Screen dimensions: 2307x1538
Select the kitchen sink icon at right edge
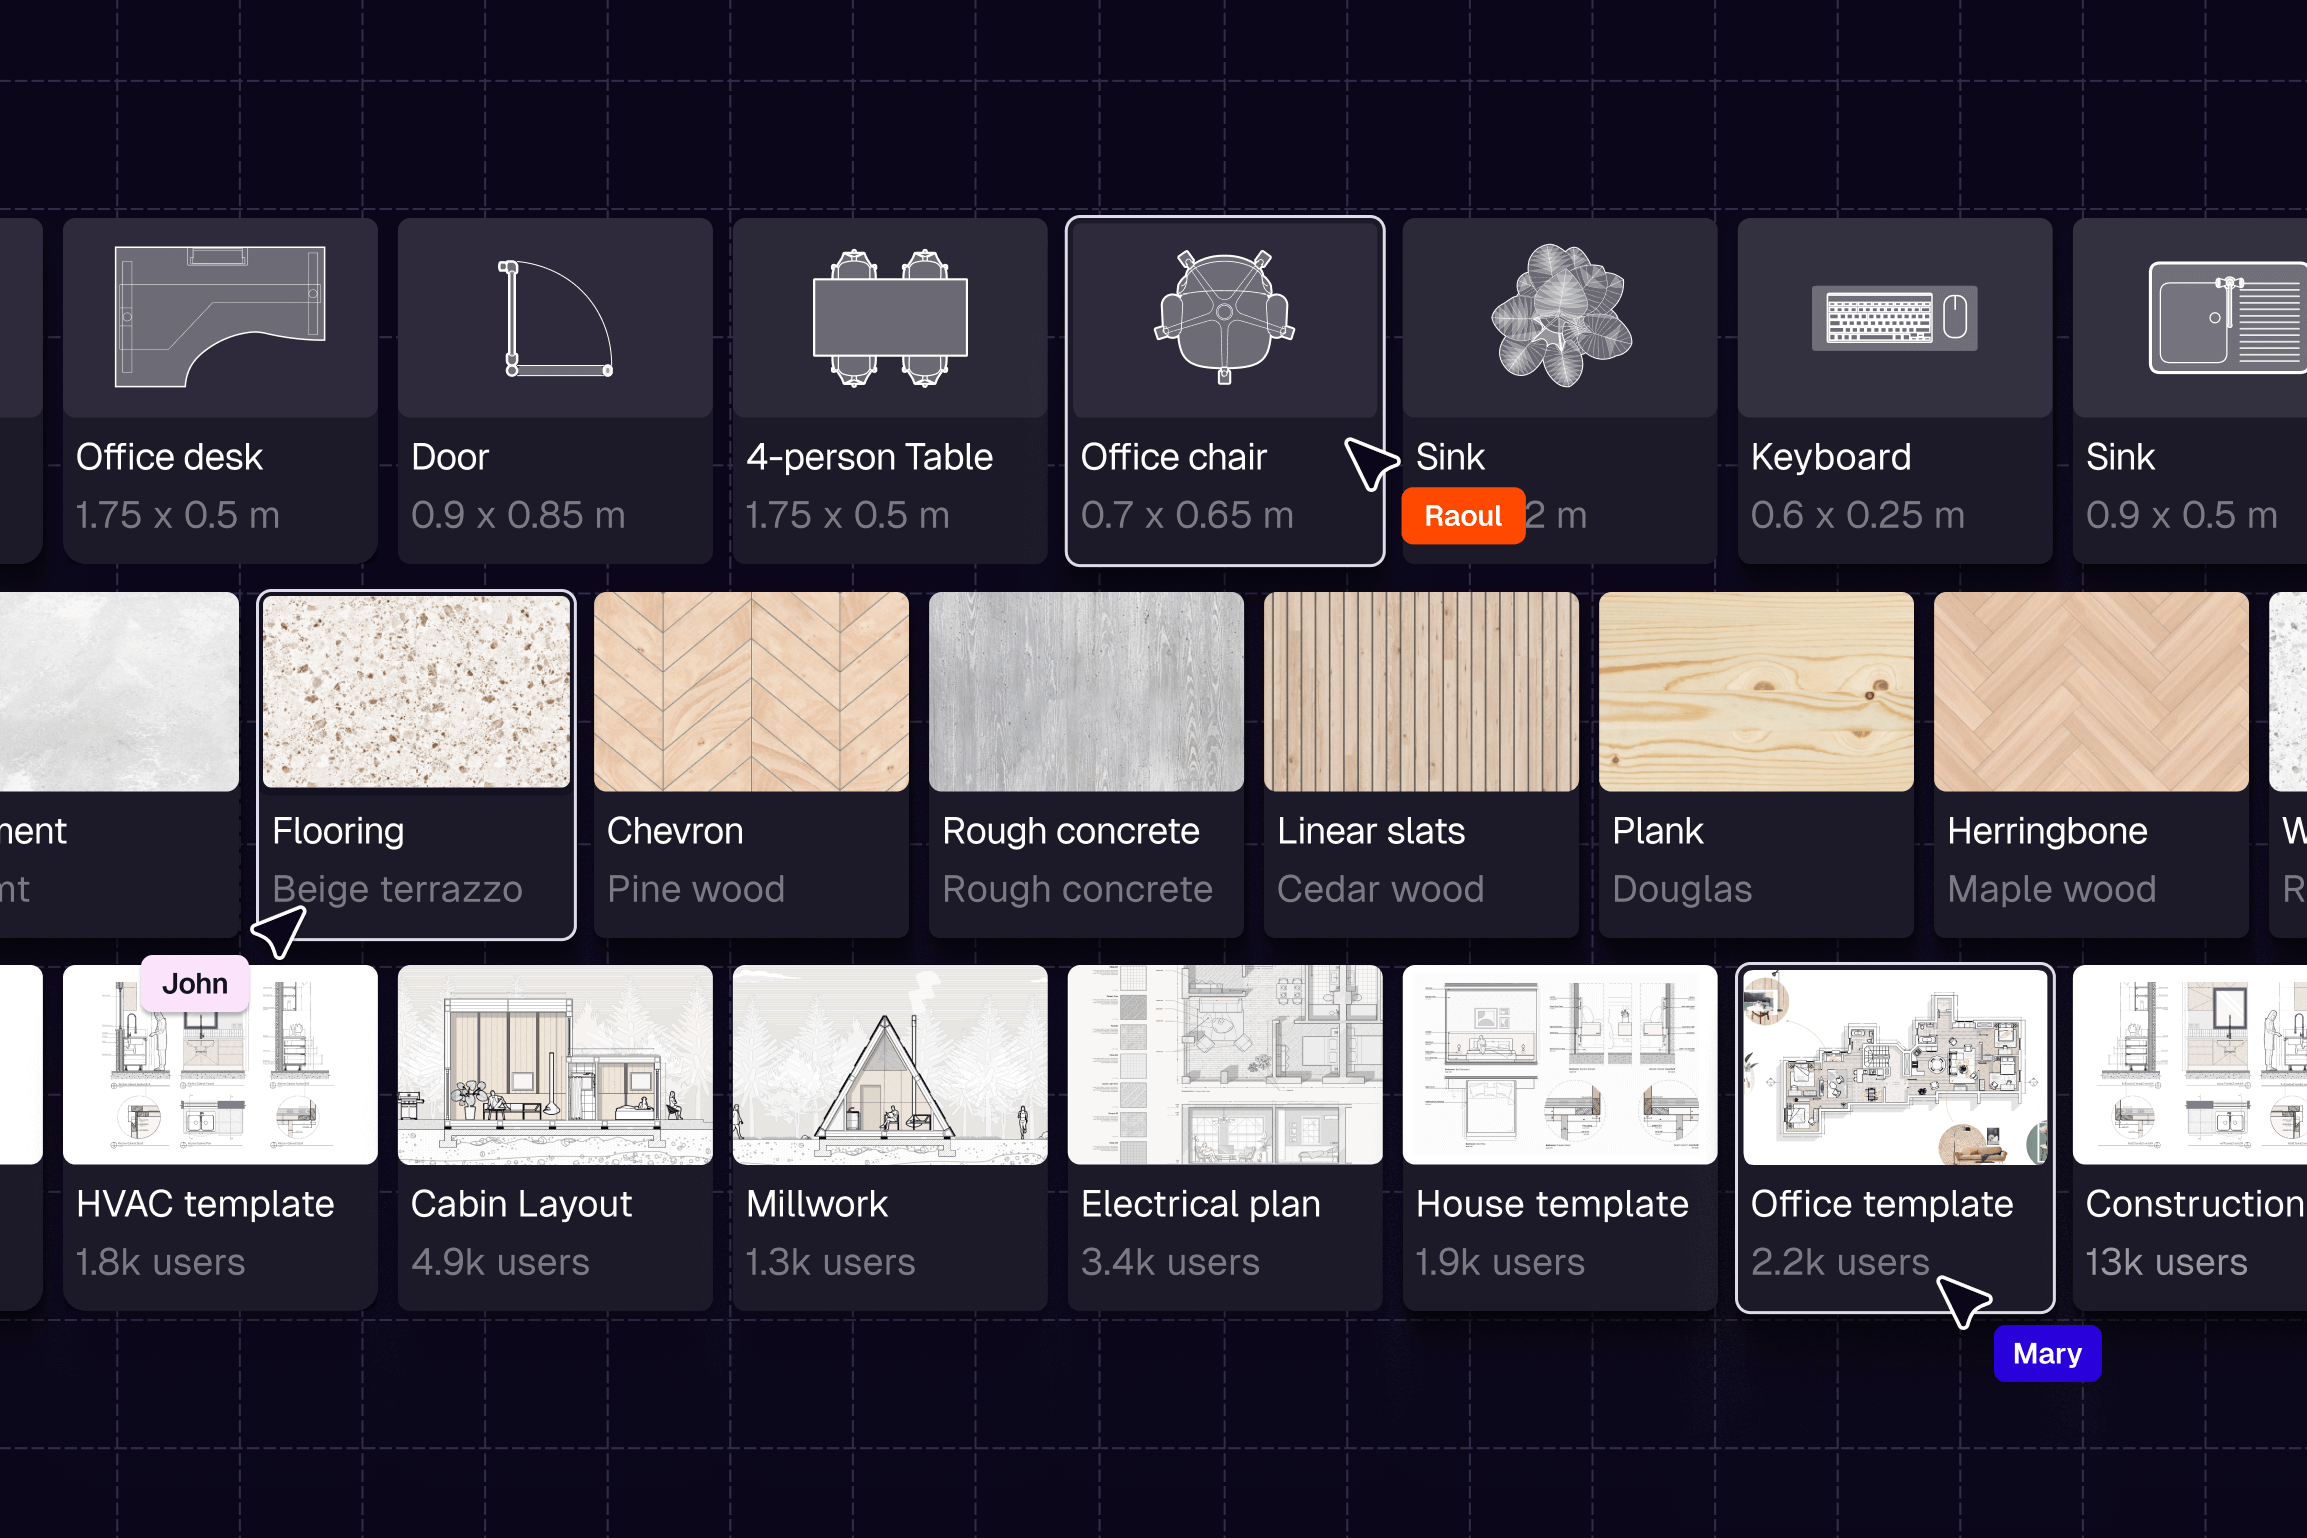[2228, 318]
